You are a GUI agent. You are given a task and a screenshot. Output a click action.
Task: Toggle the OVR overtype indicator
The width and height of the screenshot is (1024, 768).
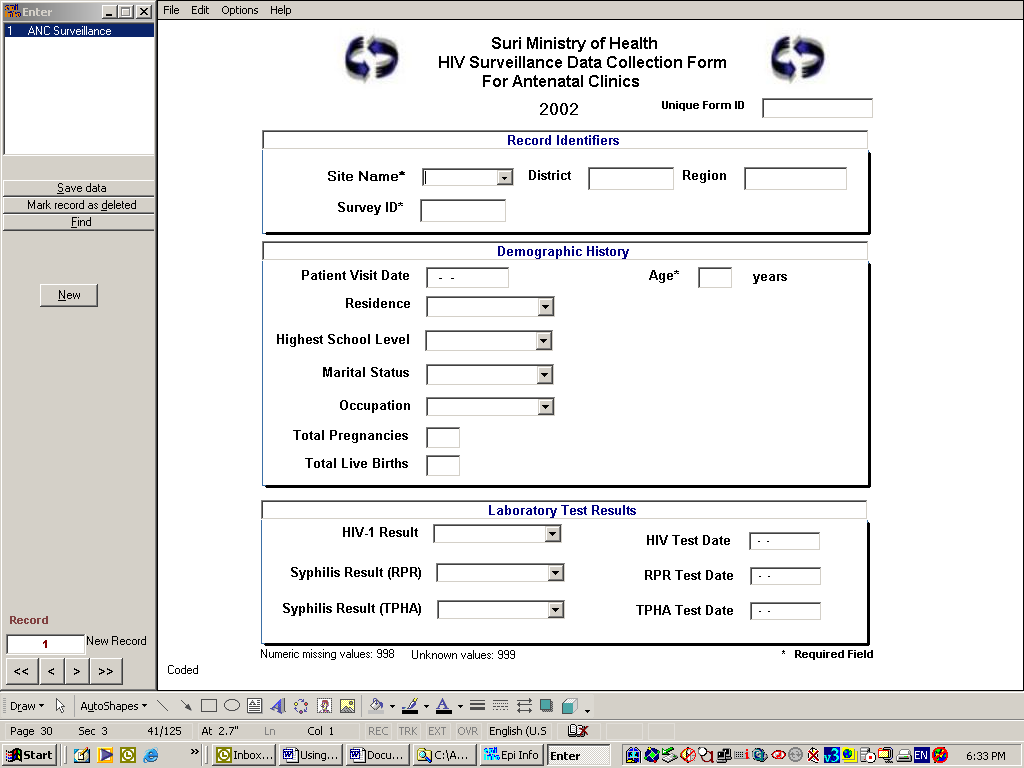click(467, 731)
